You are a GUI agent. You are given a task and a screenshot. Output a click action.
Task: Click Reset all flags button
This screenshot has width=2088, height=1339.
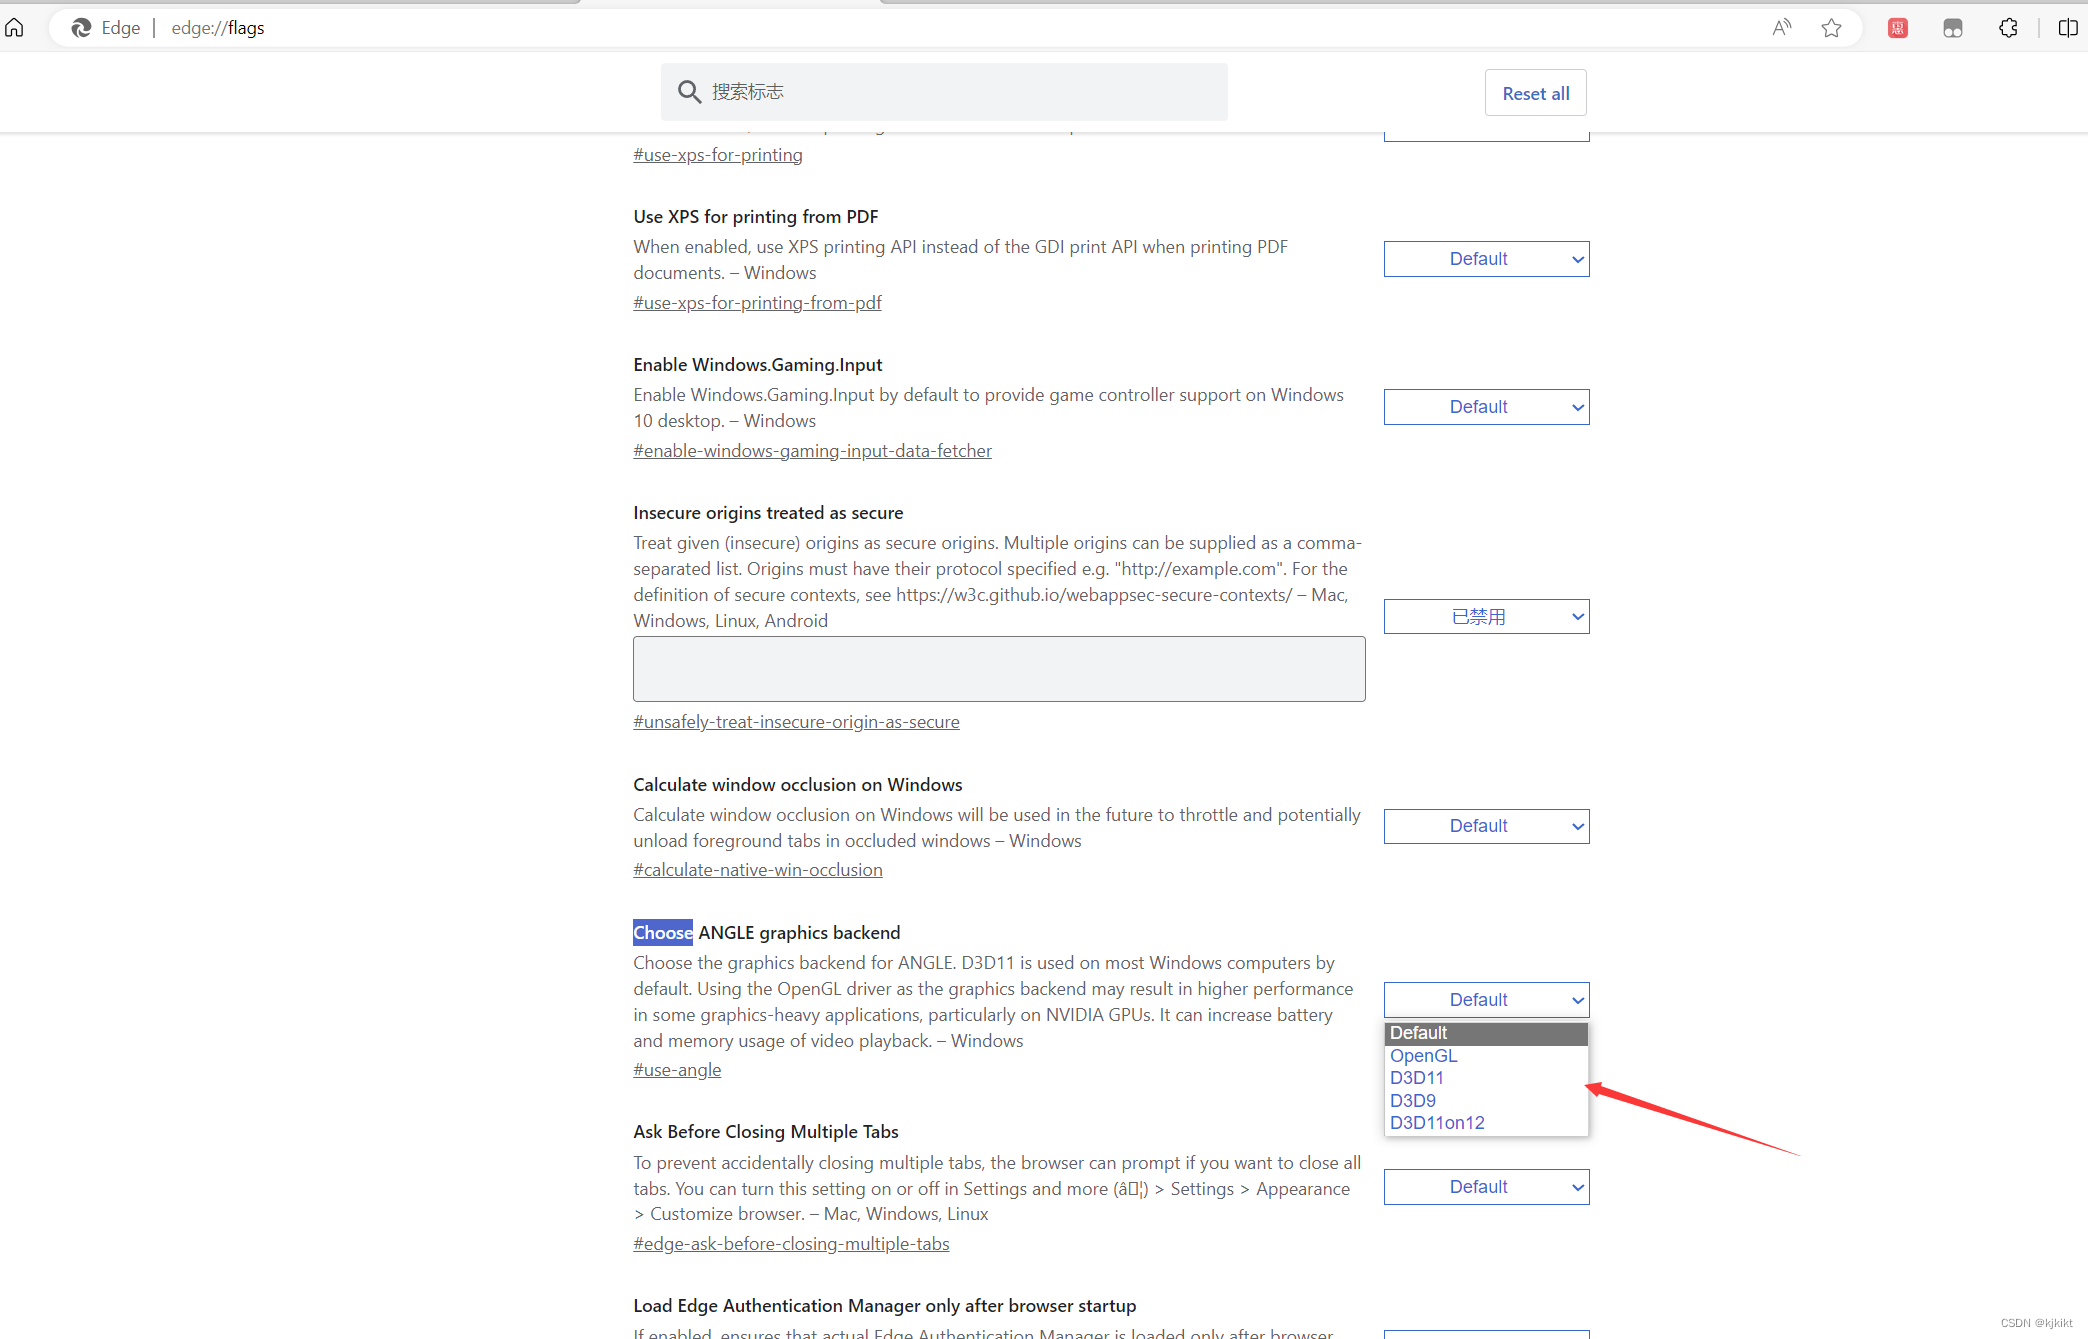(x=1536, y=94)
